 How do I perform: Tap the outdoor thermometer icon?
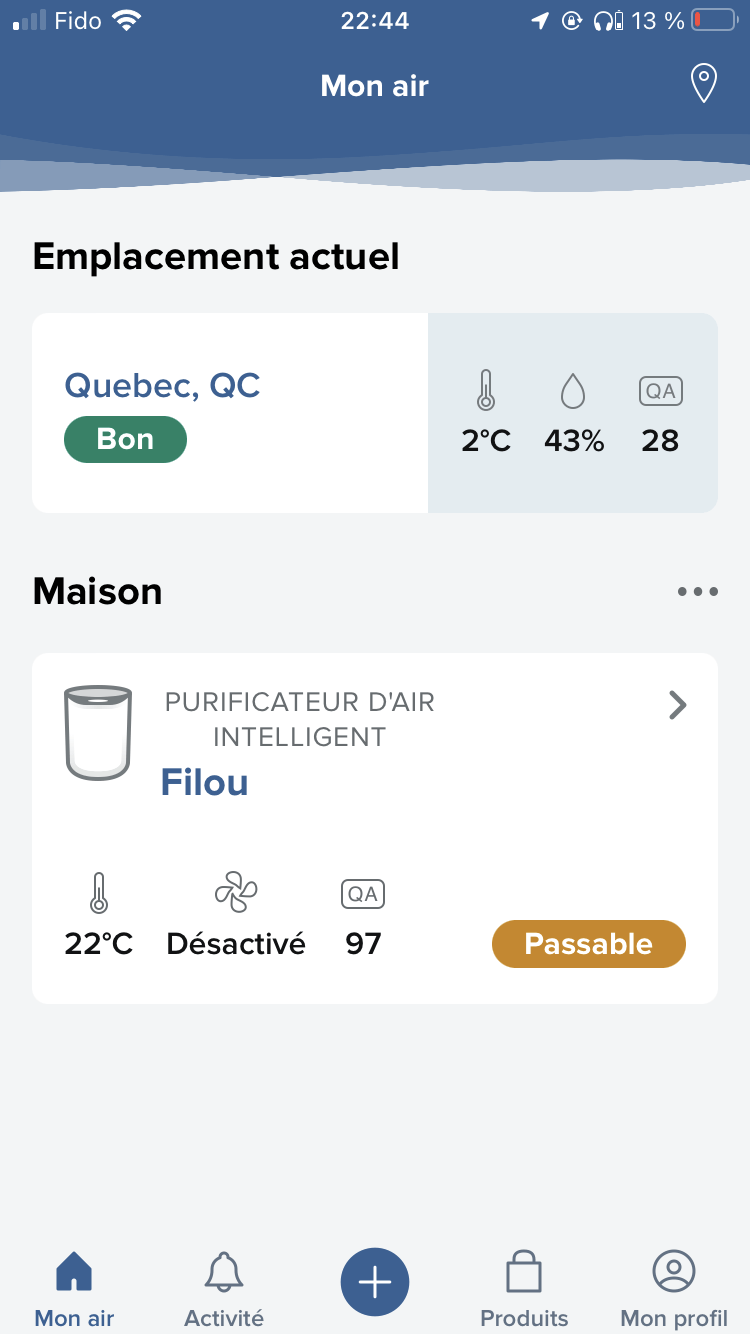486,390
